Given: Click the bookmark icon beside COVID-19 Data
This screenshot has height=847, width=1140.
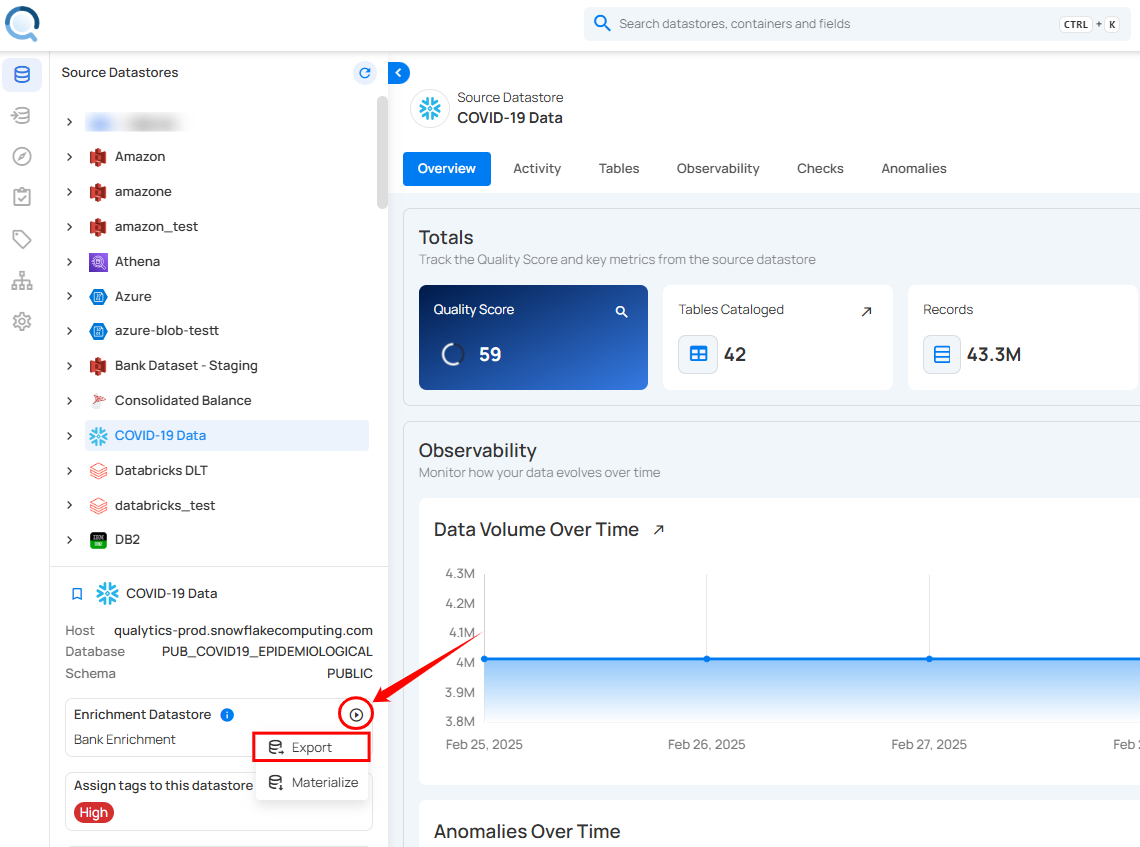Looking at the screenshot, I should click(x=77, y=594).
